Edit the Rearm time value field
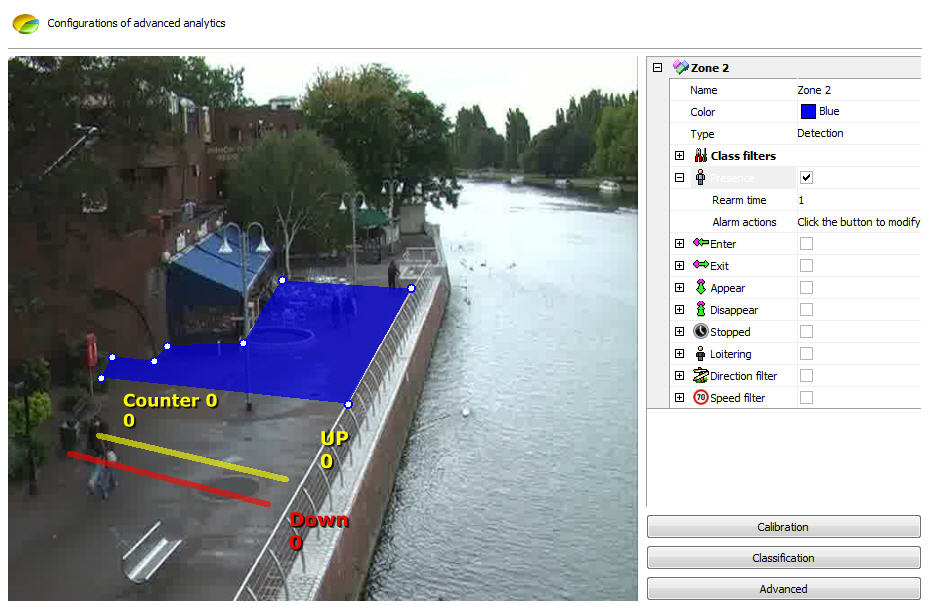The height and width of the screenshot is (607, 930). point(856,200)
